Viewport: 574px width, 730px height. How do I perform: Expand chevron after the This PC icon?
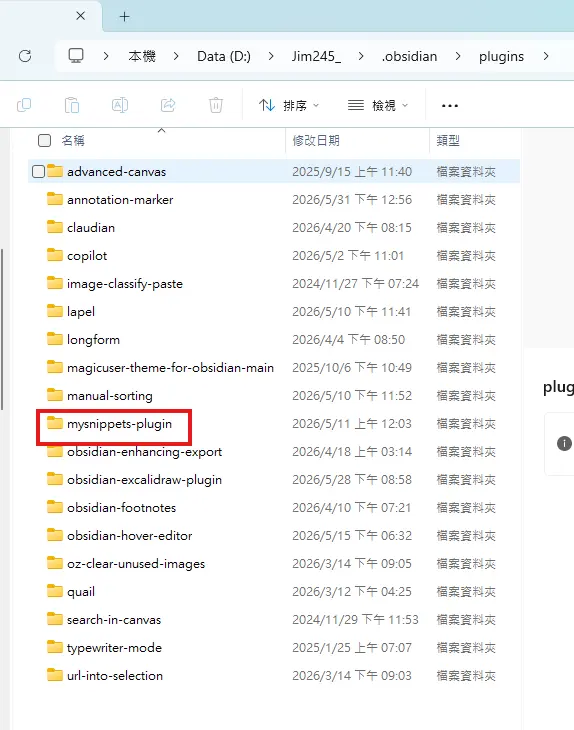(106, 56)
